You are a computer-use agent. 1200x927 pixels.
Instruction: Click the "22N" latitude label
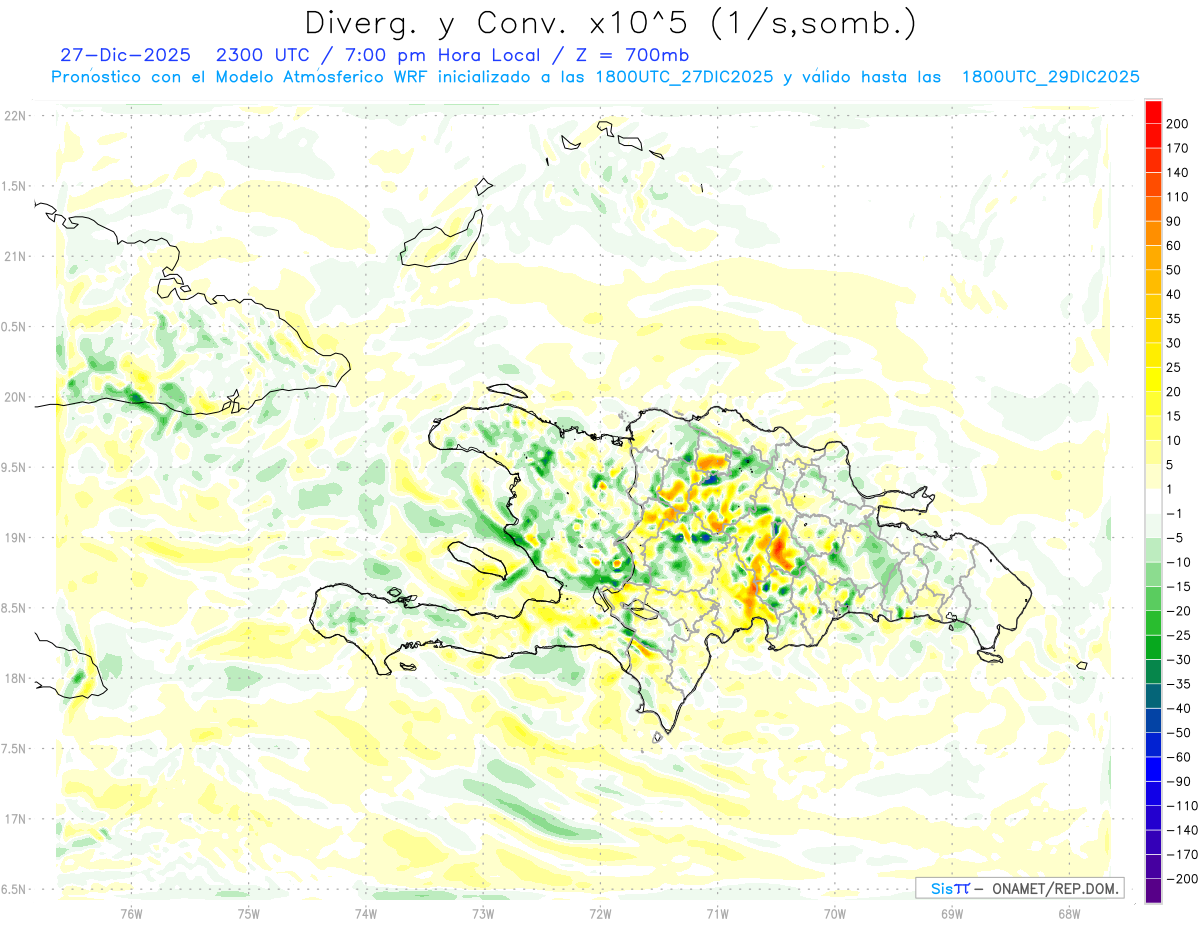pyautogui.click(x=14, y=116)
